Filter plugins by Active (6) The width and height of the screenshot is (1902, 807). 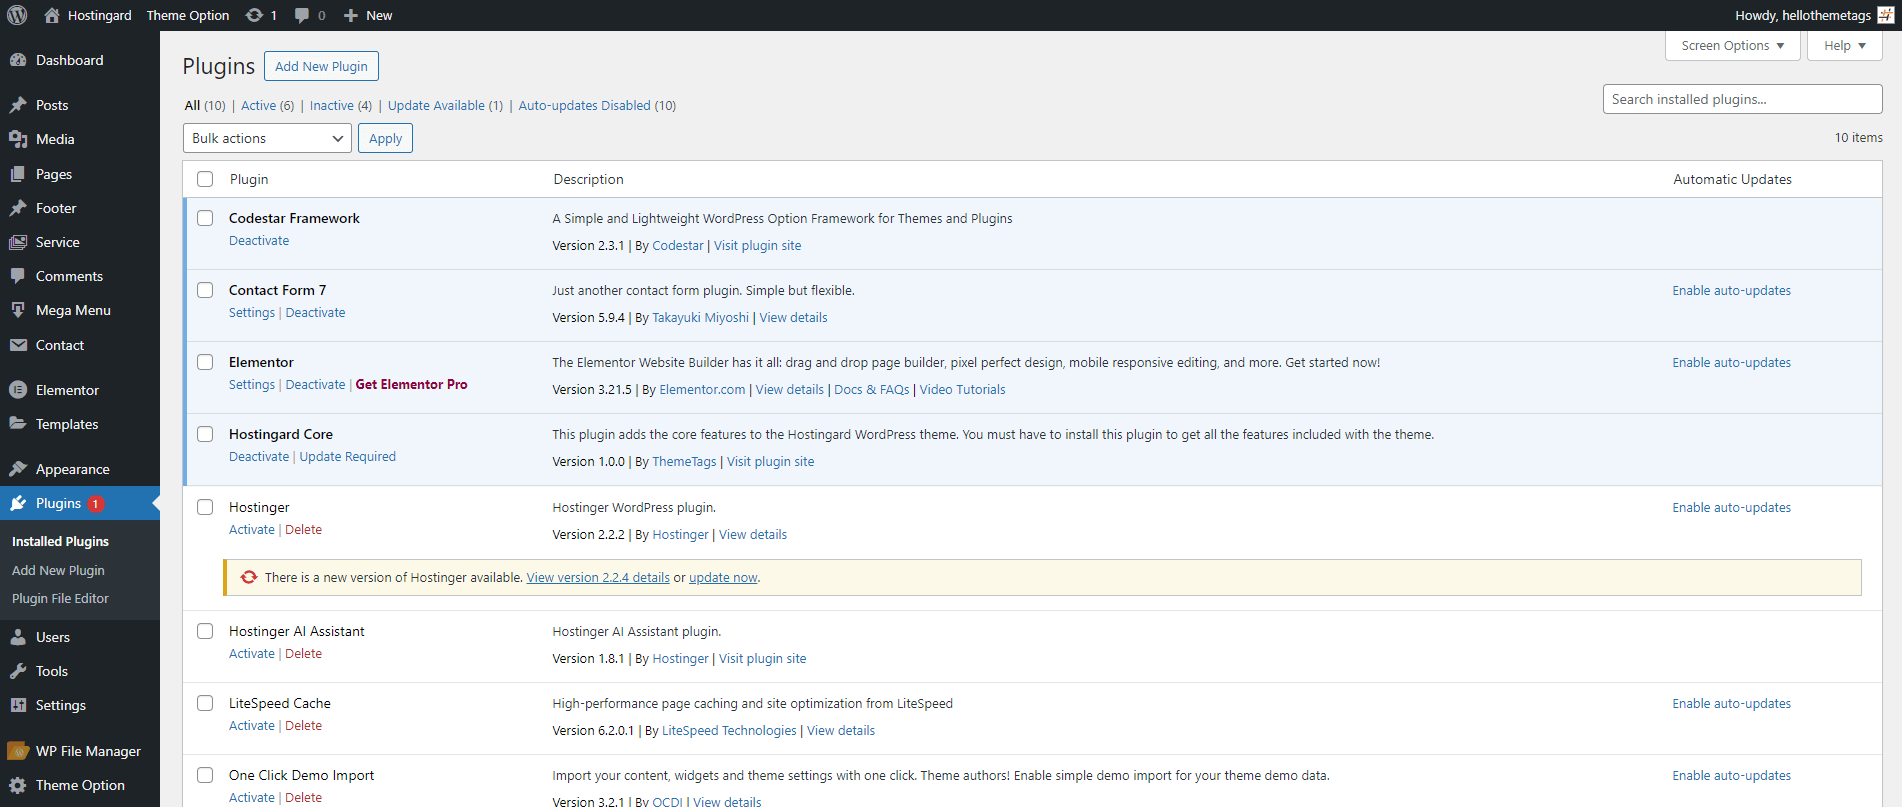point(267,105)
